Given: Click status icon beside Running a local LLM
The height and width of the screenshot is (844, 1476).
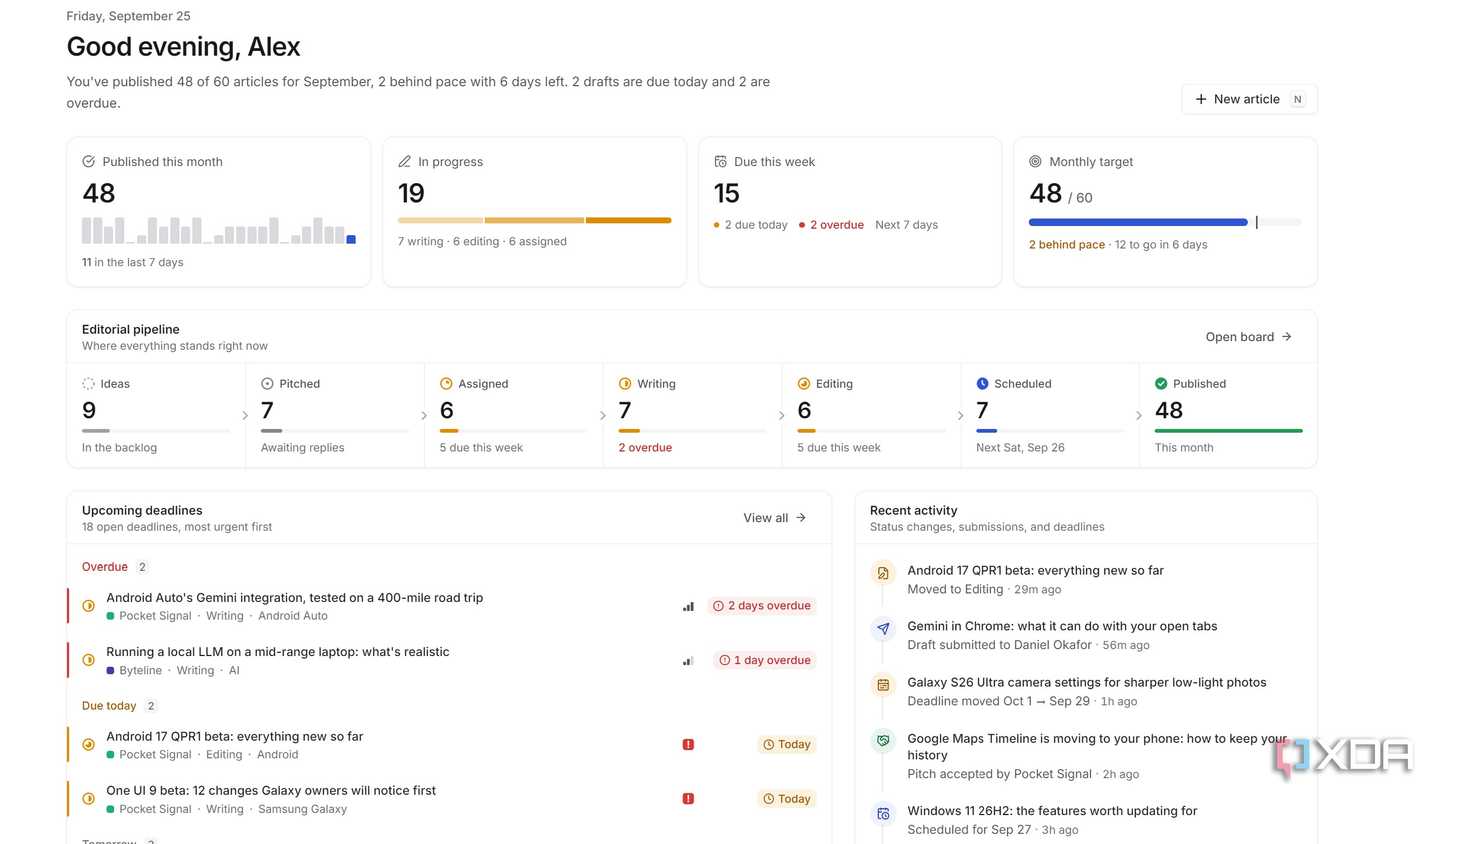Looking at the screenshot, I should pos(88,660).
